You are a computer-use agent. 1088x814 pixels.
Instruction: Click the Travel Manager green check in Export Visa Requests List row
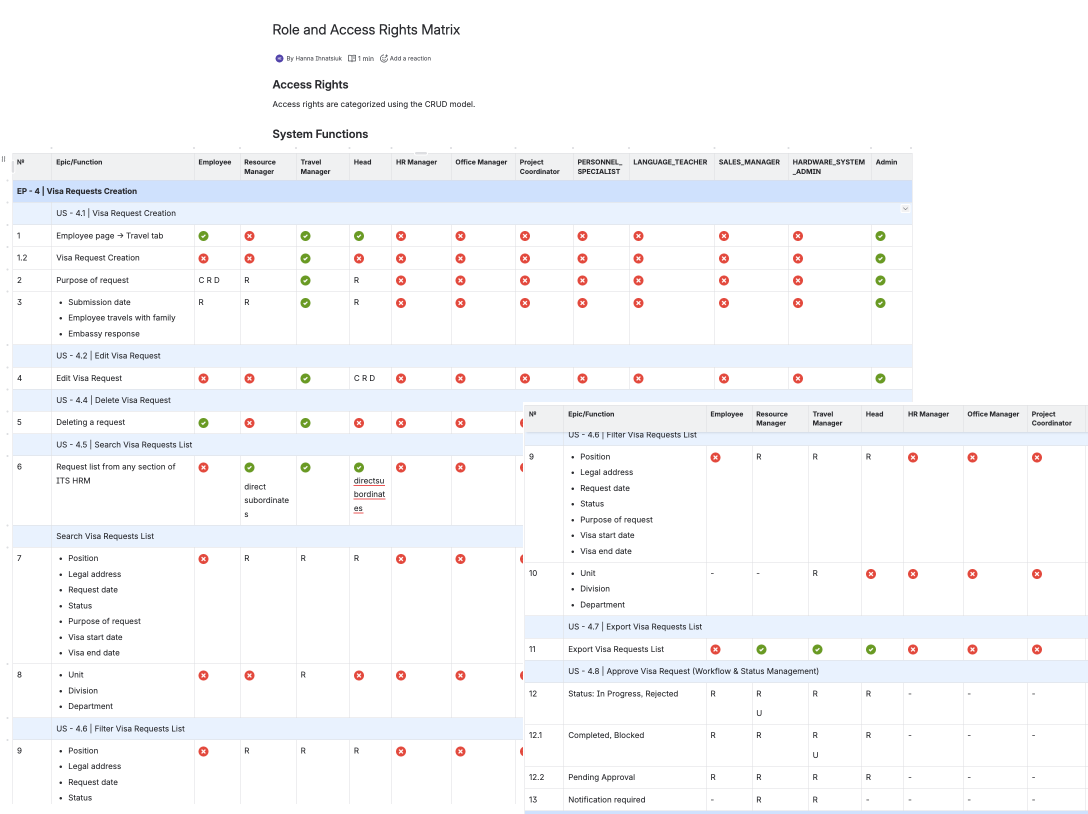[817, 649]
